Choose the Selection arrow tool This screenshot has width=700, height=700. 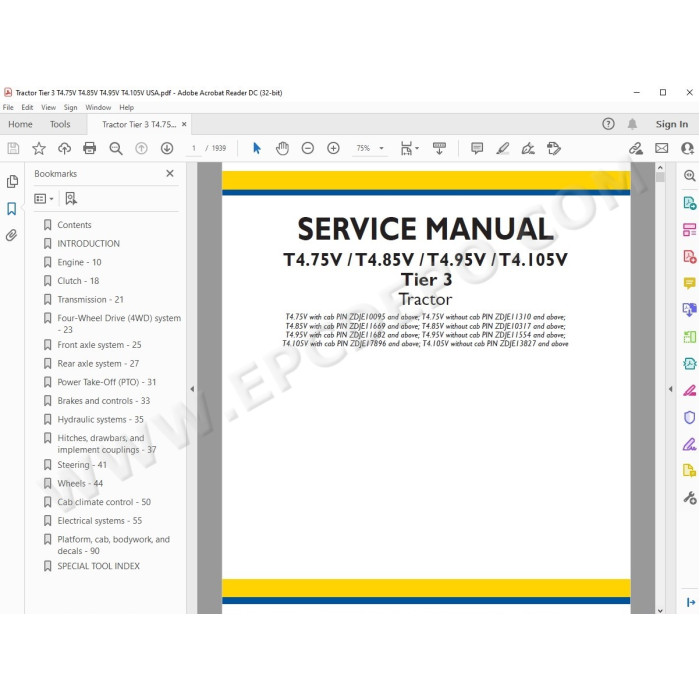257,148
